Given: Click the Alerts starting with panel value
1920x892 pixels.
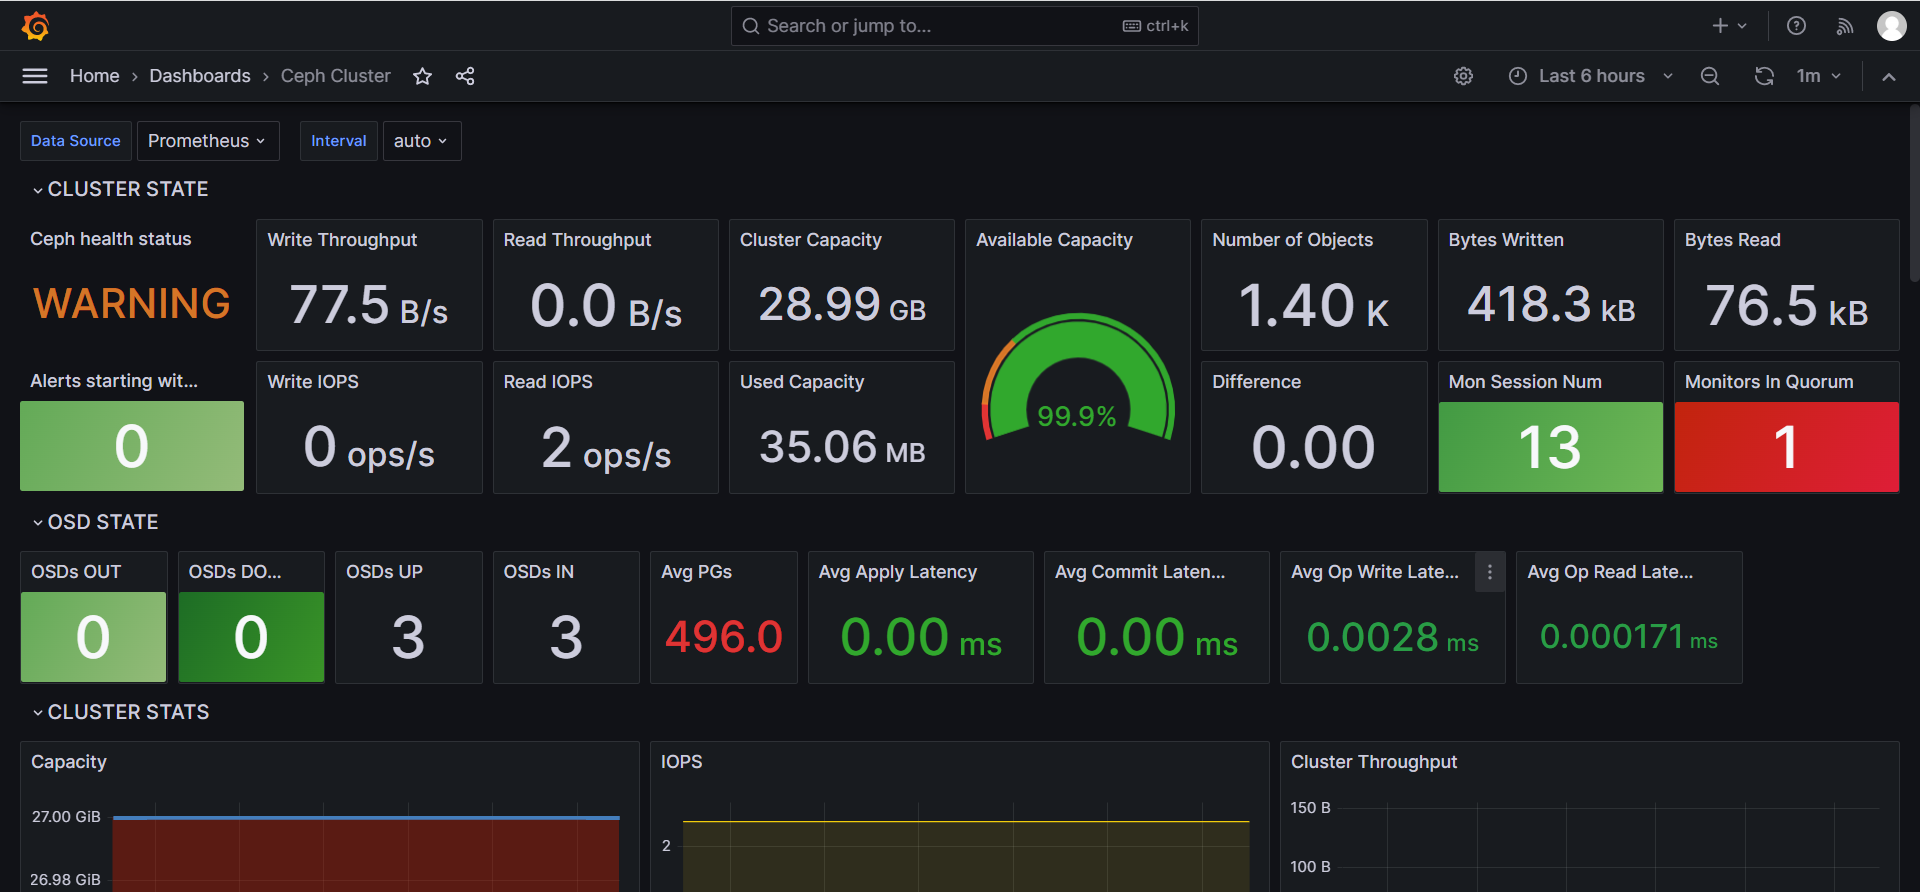Looking at the screenshot, I should (x=132, y=446).
